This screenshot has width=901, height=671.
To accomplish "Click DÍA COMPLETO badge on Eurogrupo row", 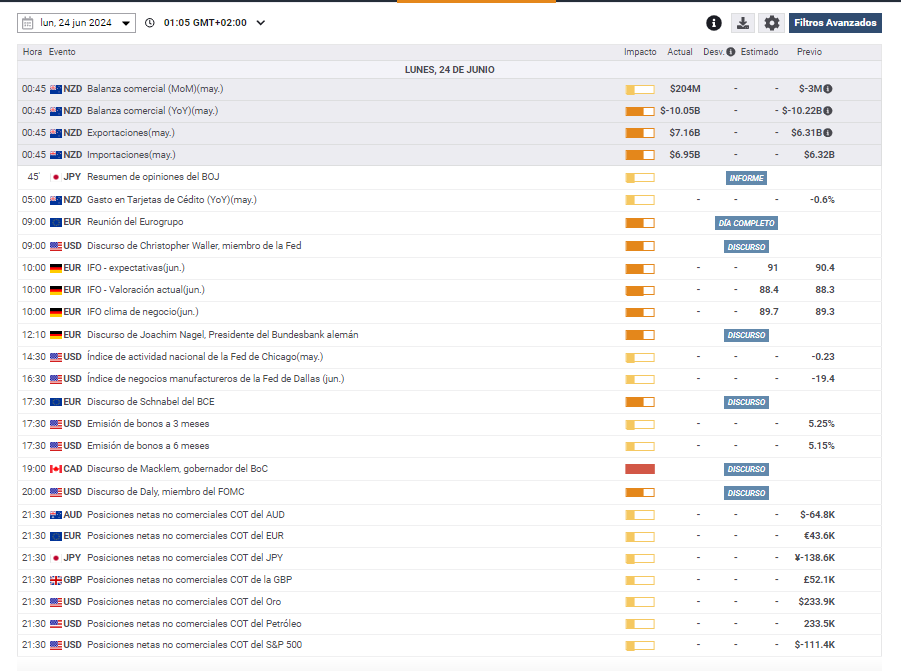I will [746, 223].
